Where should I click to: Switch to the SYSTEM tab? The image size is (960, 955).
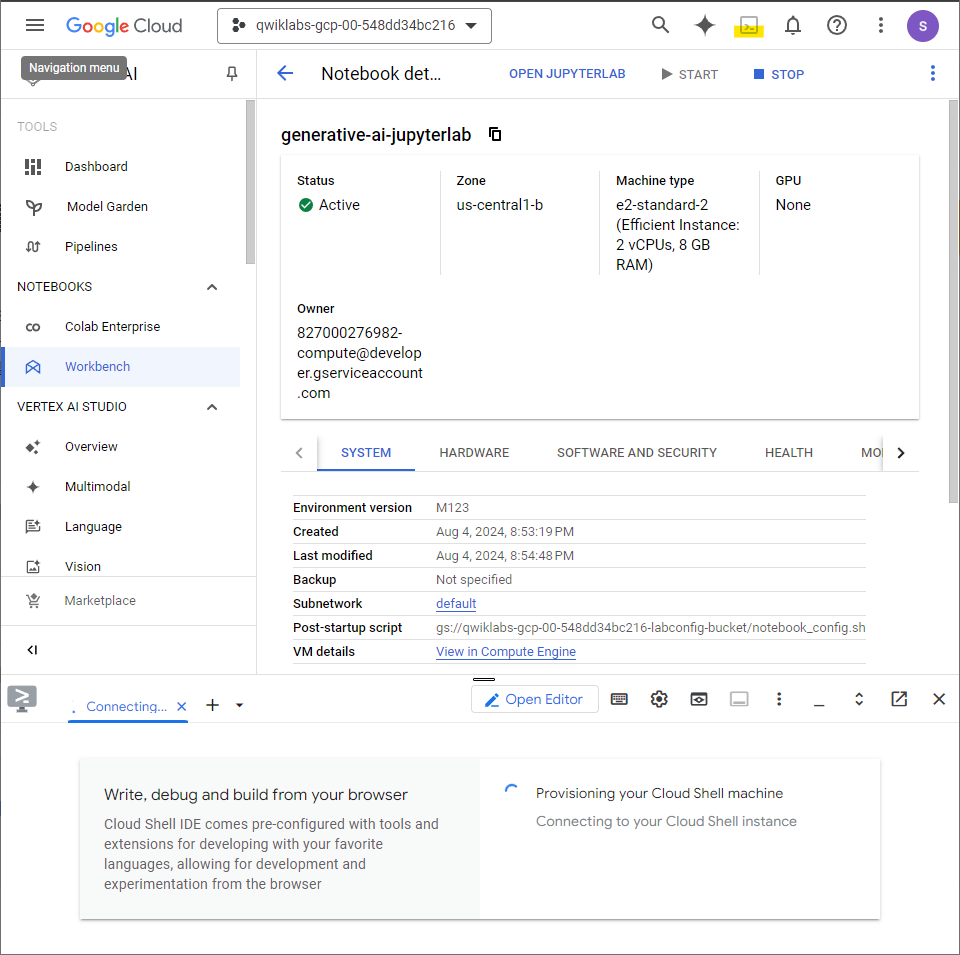click(366, 452)
